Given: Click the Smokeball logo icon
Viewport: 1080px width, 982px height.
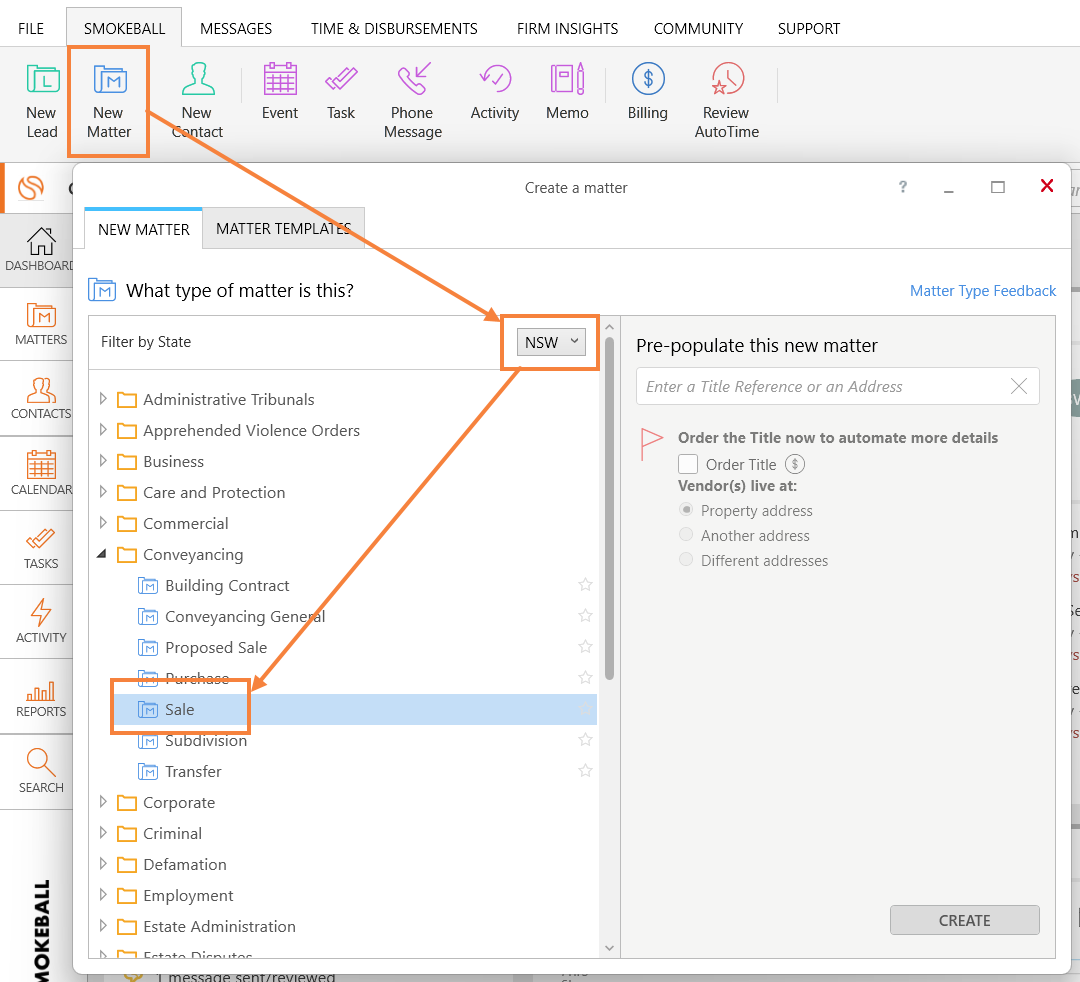Looking at the screenshot, I should pyautogui.click(x=31, y=187).
